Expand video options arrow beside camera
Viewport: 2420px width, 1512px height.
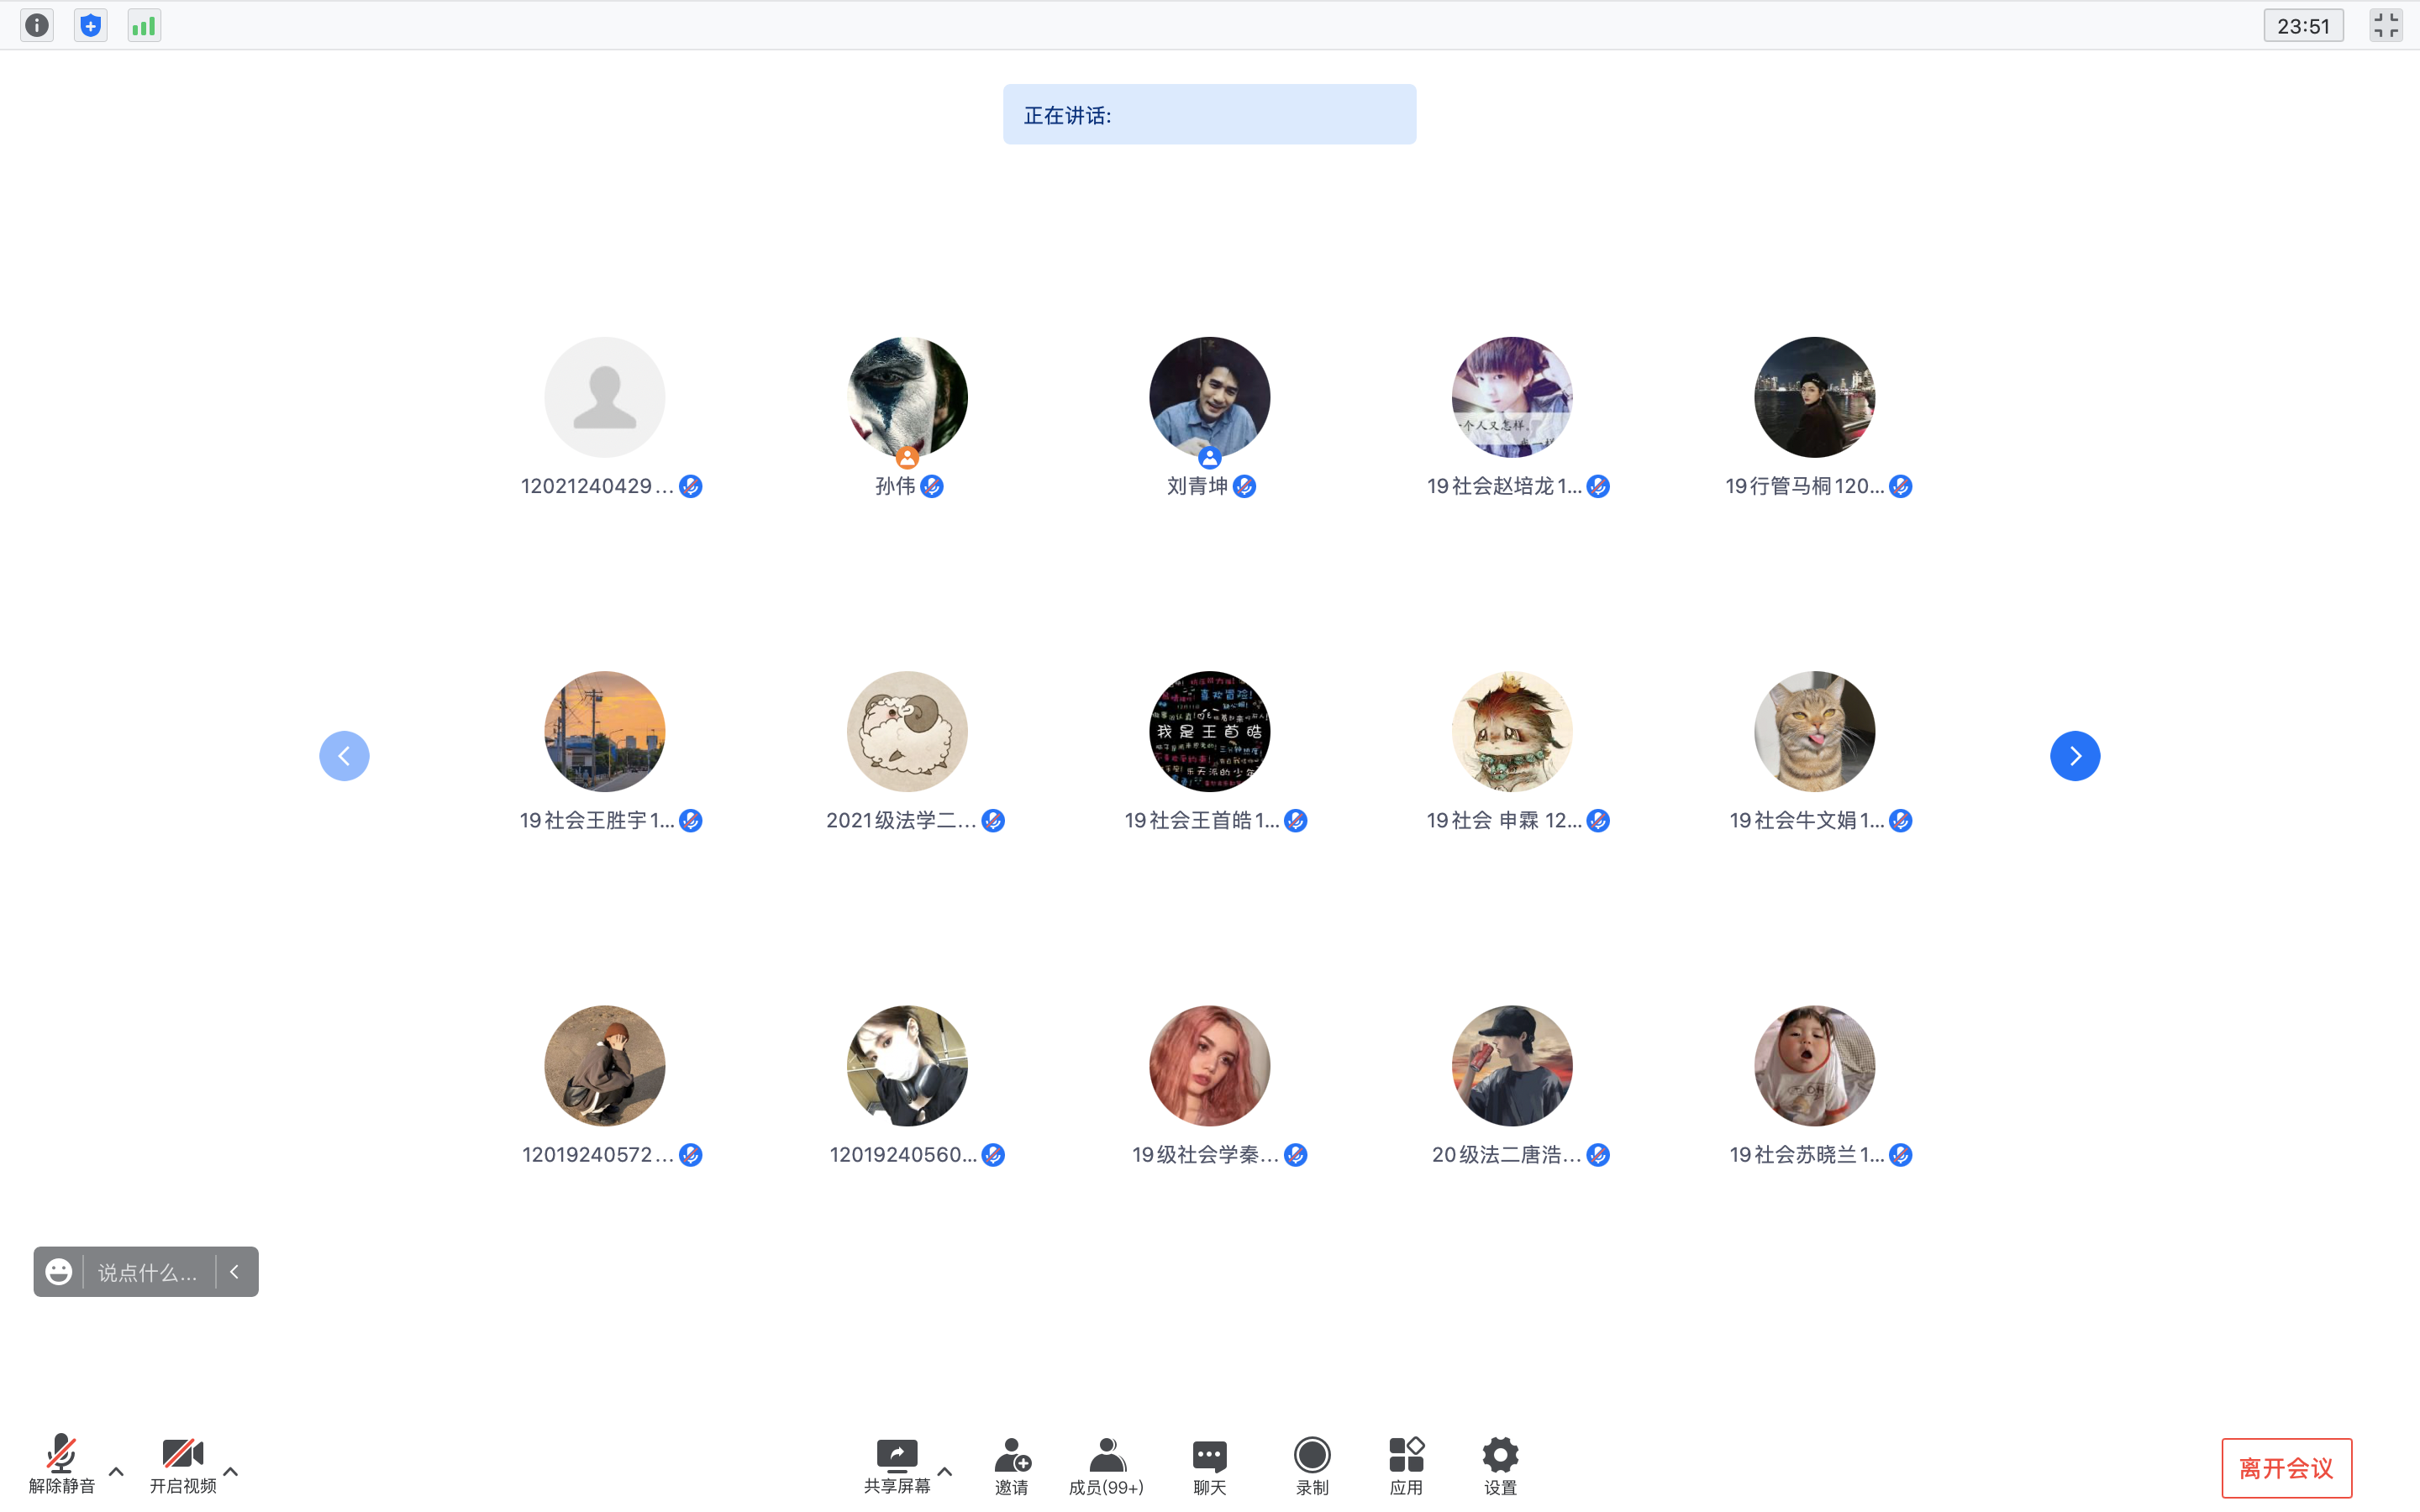point(231,1471)
